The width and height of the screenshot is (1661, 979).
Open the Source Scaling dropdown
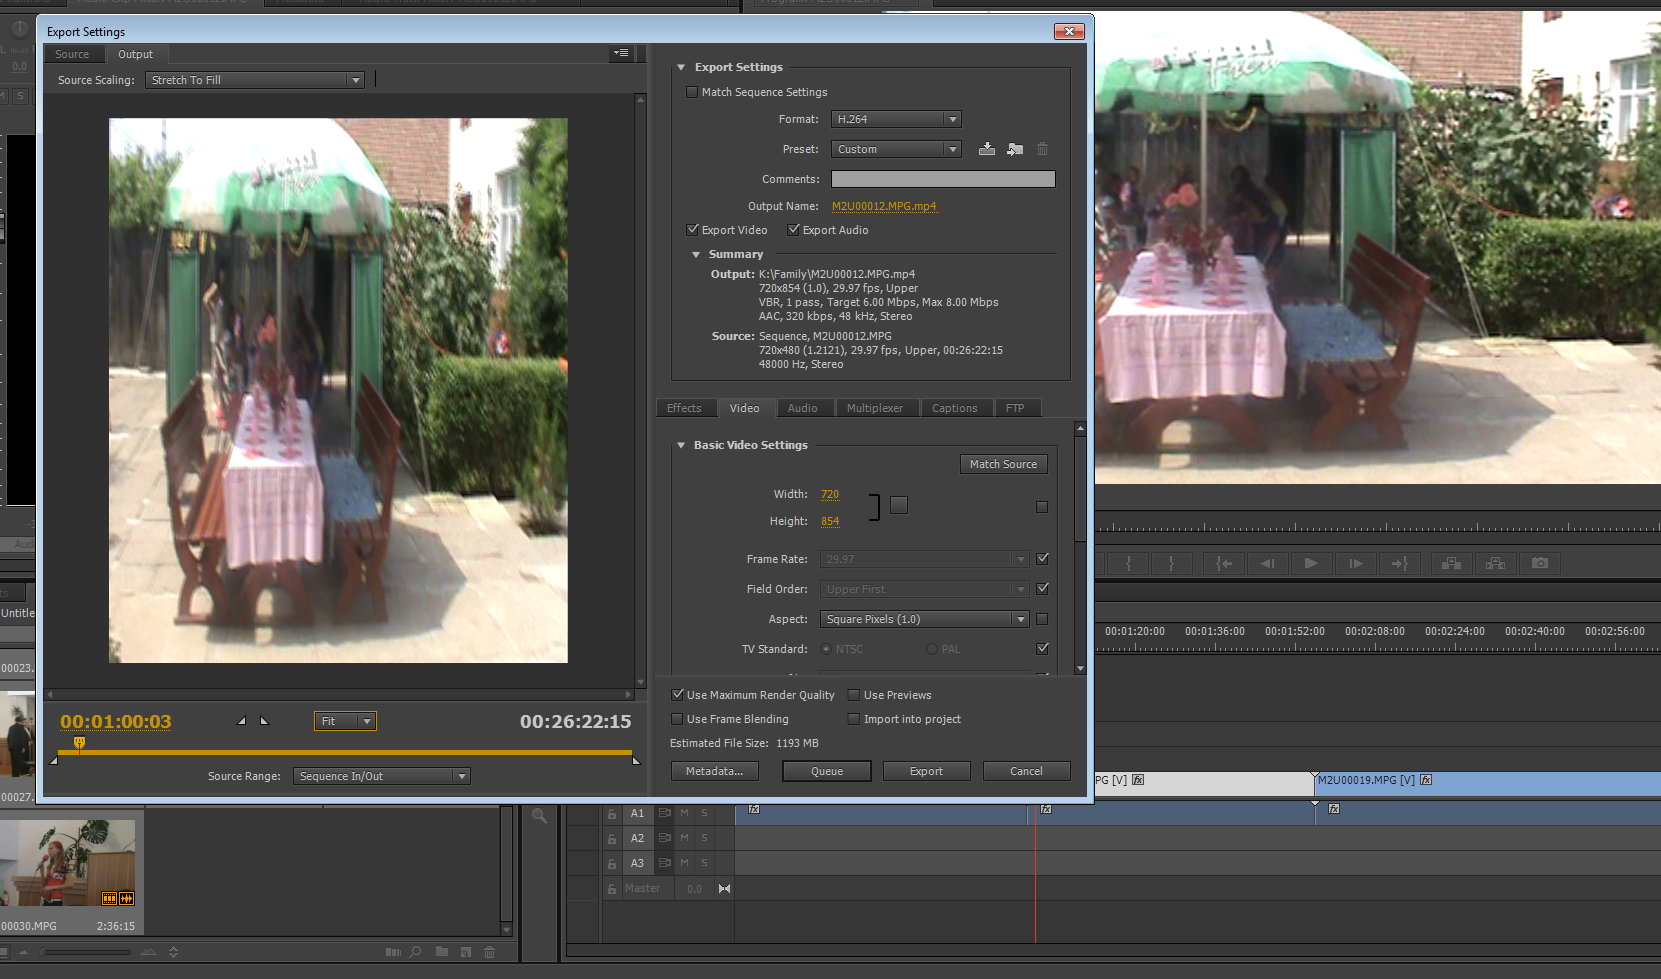[255, 80]
